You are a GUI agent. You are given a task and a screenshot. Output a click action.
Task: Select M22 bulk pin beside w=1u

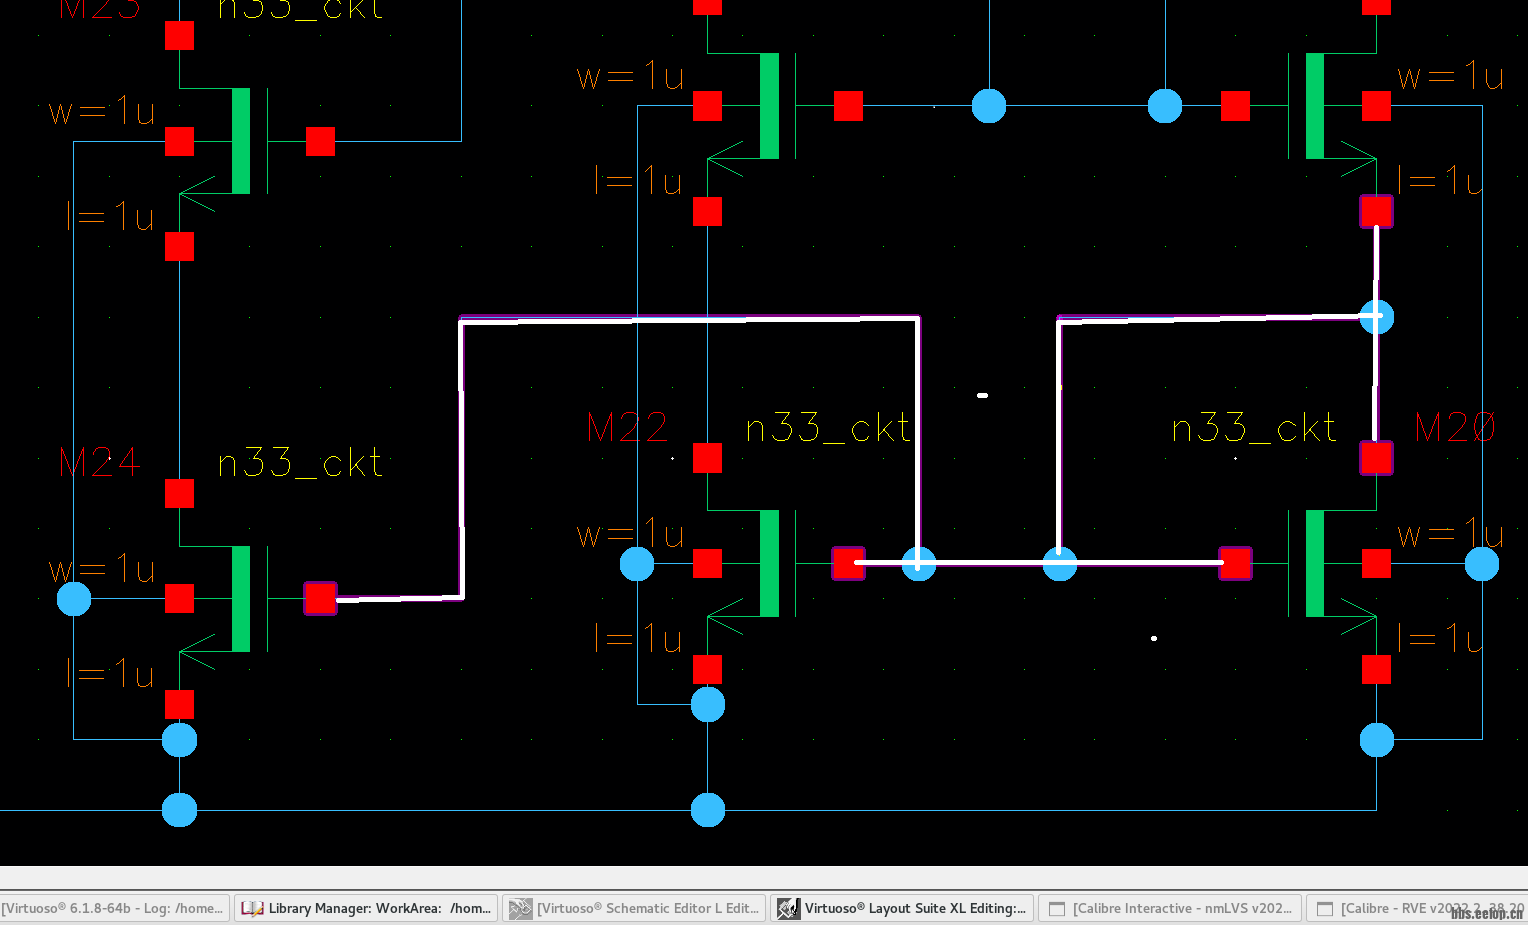707,563
